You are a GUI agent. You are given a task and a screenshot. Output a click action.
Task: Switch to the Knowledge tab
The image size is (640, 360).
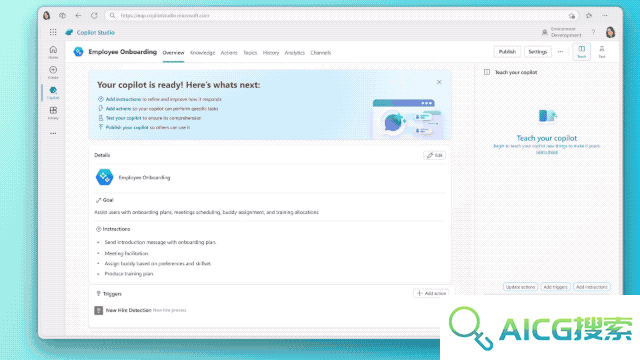click(202, 53)
